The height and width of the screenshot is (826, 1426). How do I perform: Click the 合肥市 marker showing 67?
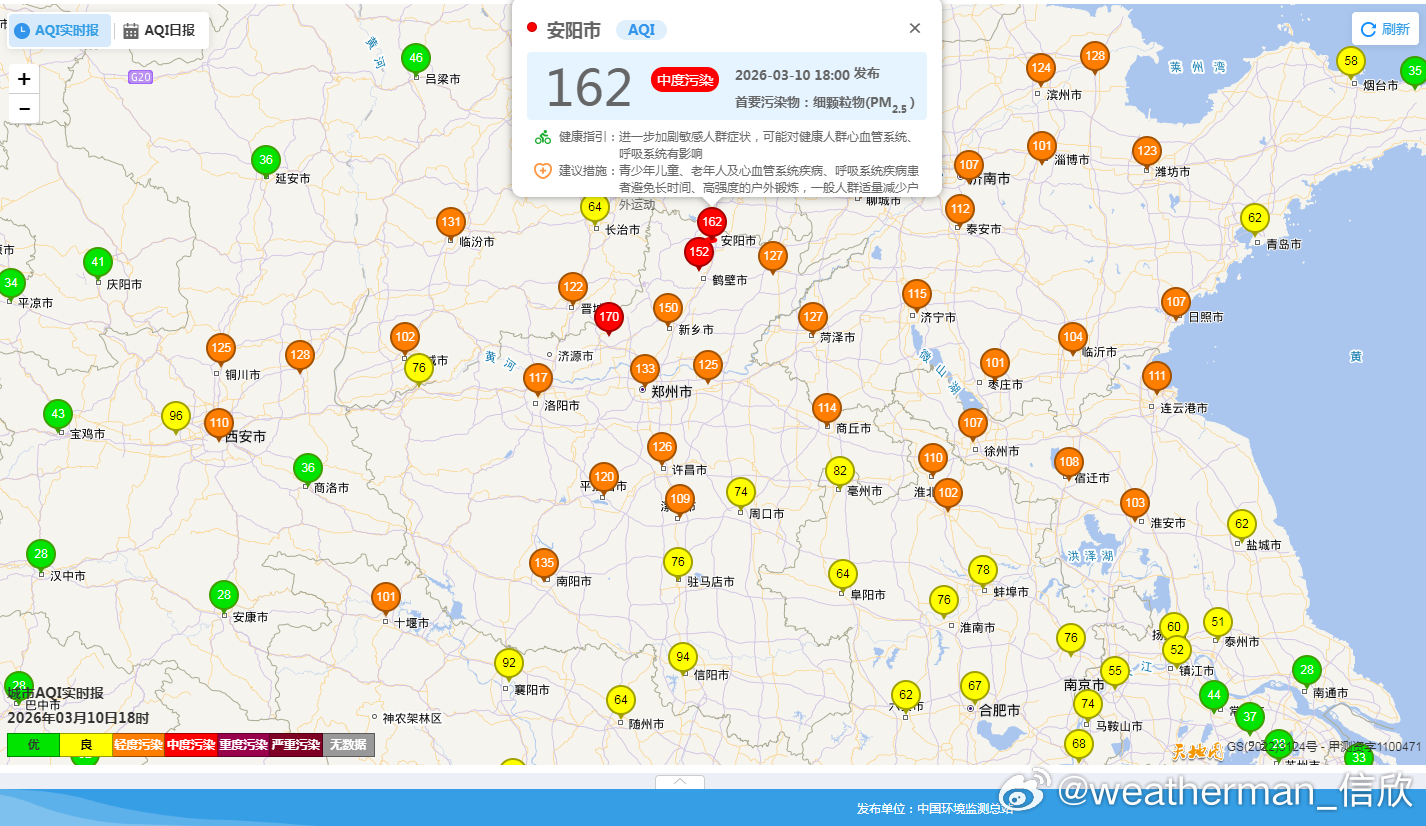pos(974,688)
